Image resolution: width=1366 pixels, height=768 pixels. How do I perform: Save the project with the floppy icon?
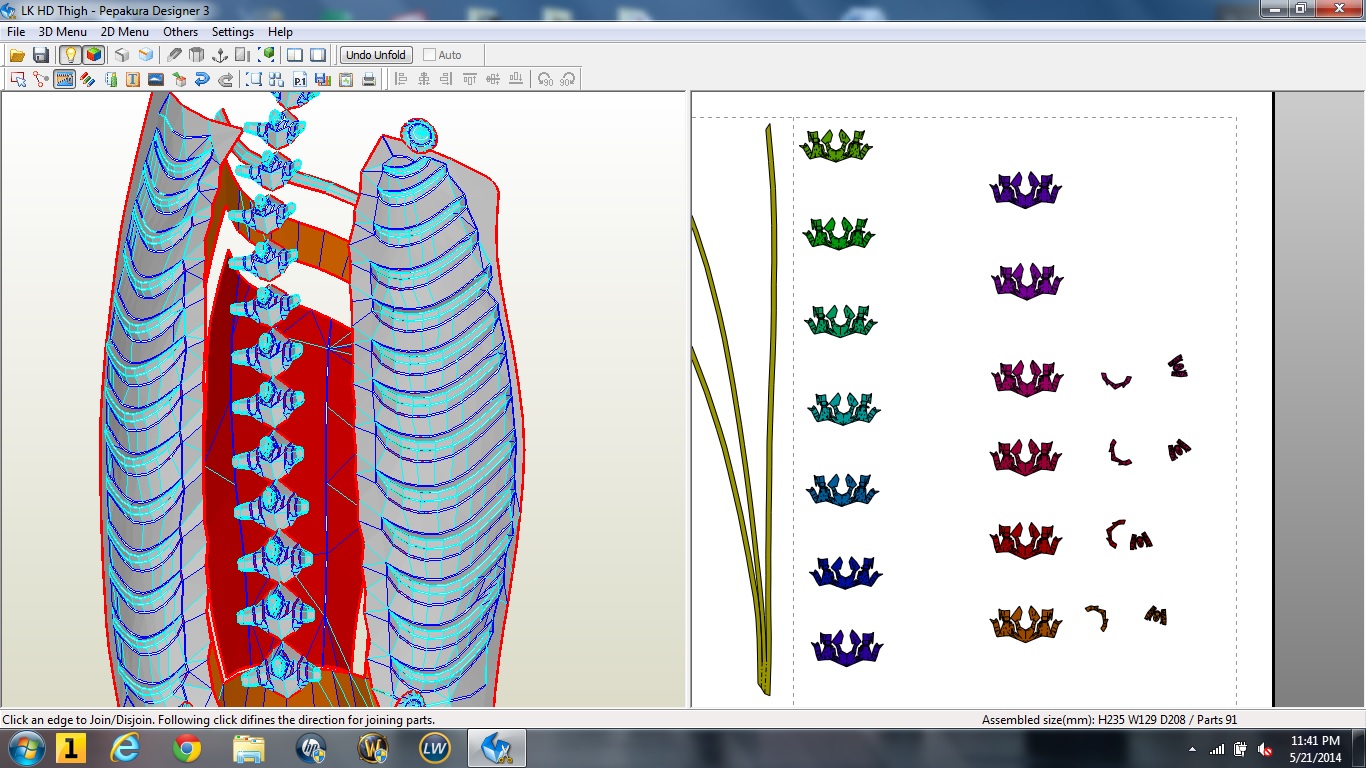point(41,55)
